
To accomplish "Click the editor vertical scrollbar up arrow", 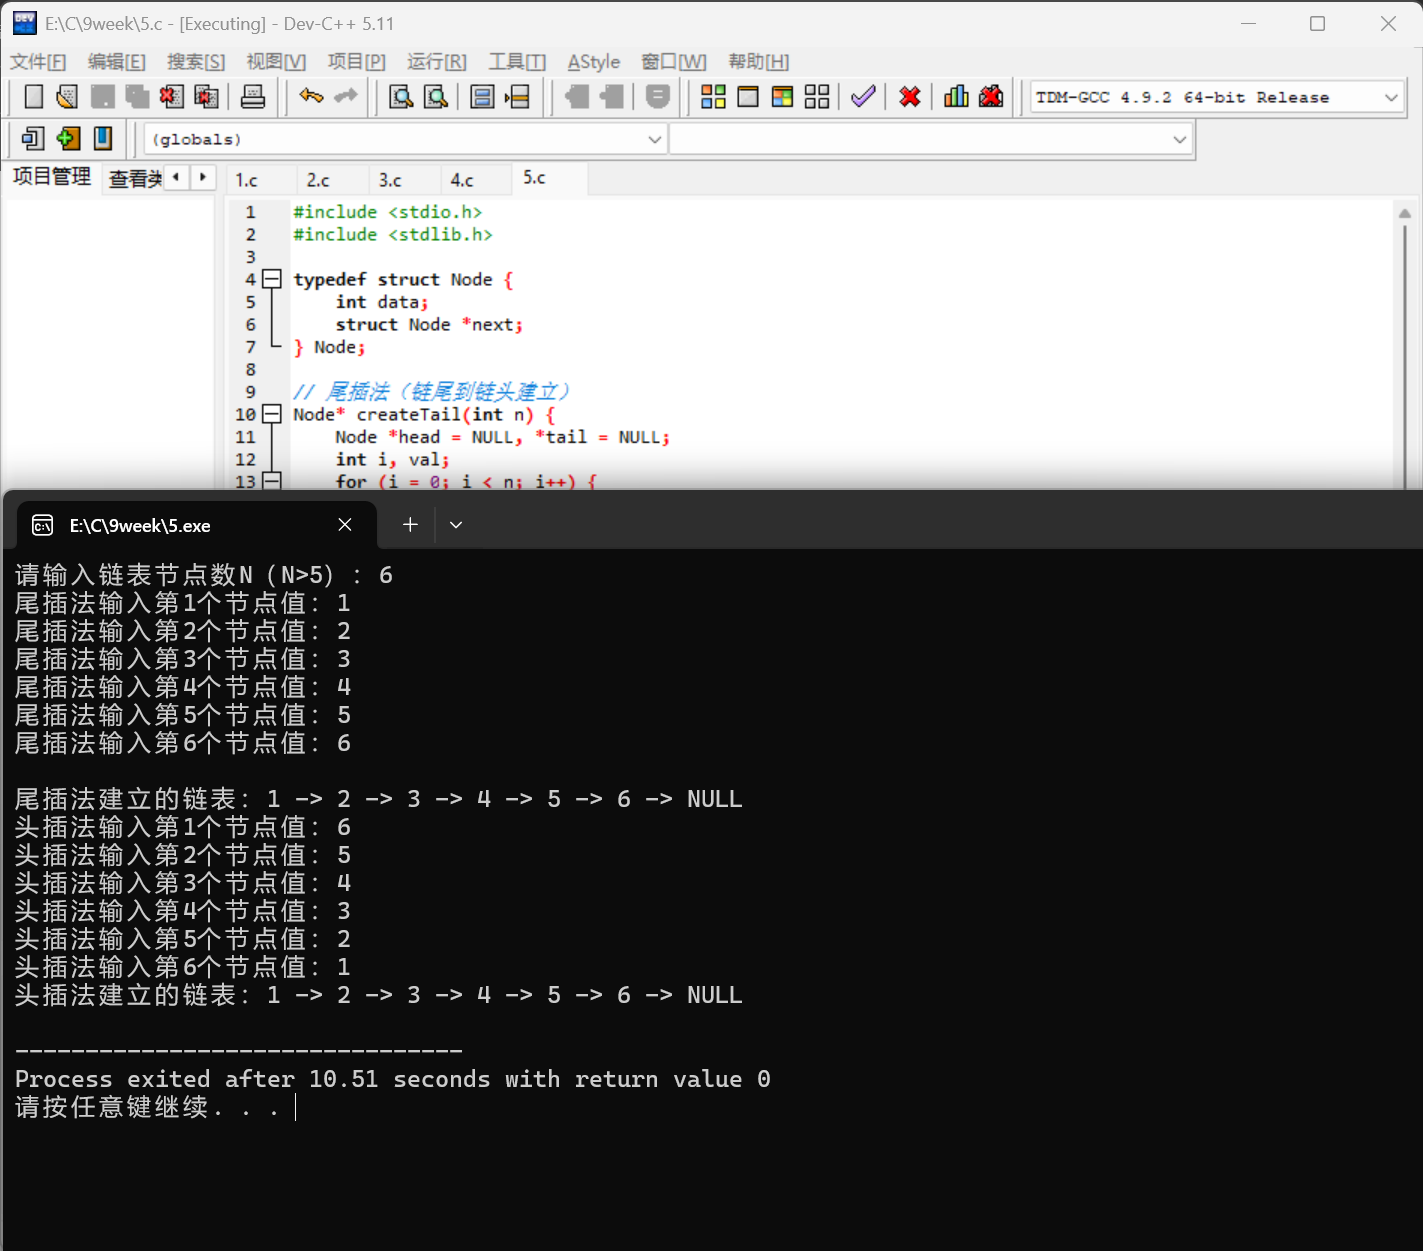I will 1404,213.
